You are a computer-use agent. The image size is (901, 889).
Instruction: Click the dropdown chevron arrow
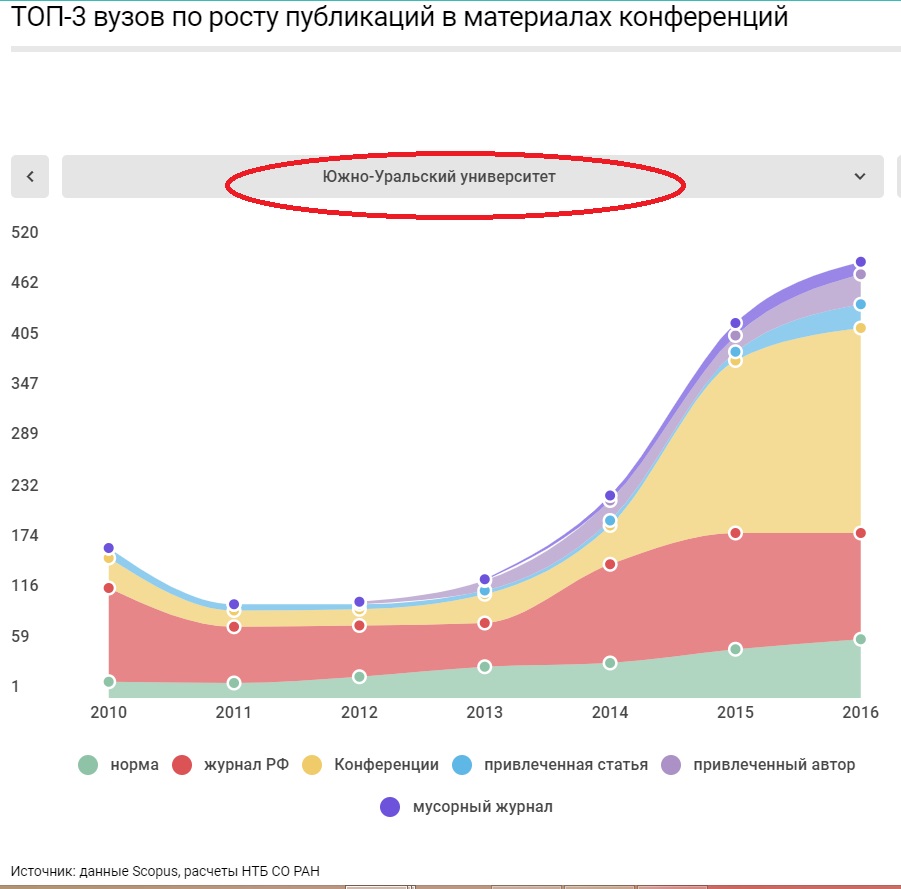(x=859, y=177)
